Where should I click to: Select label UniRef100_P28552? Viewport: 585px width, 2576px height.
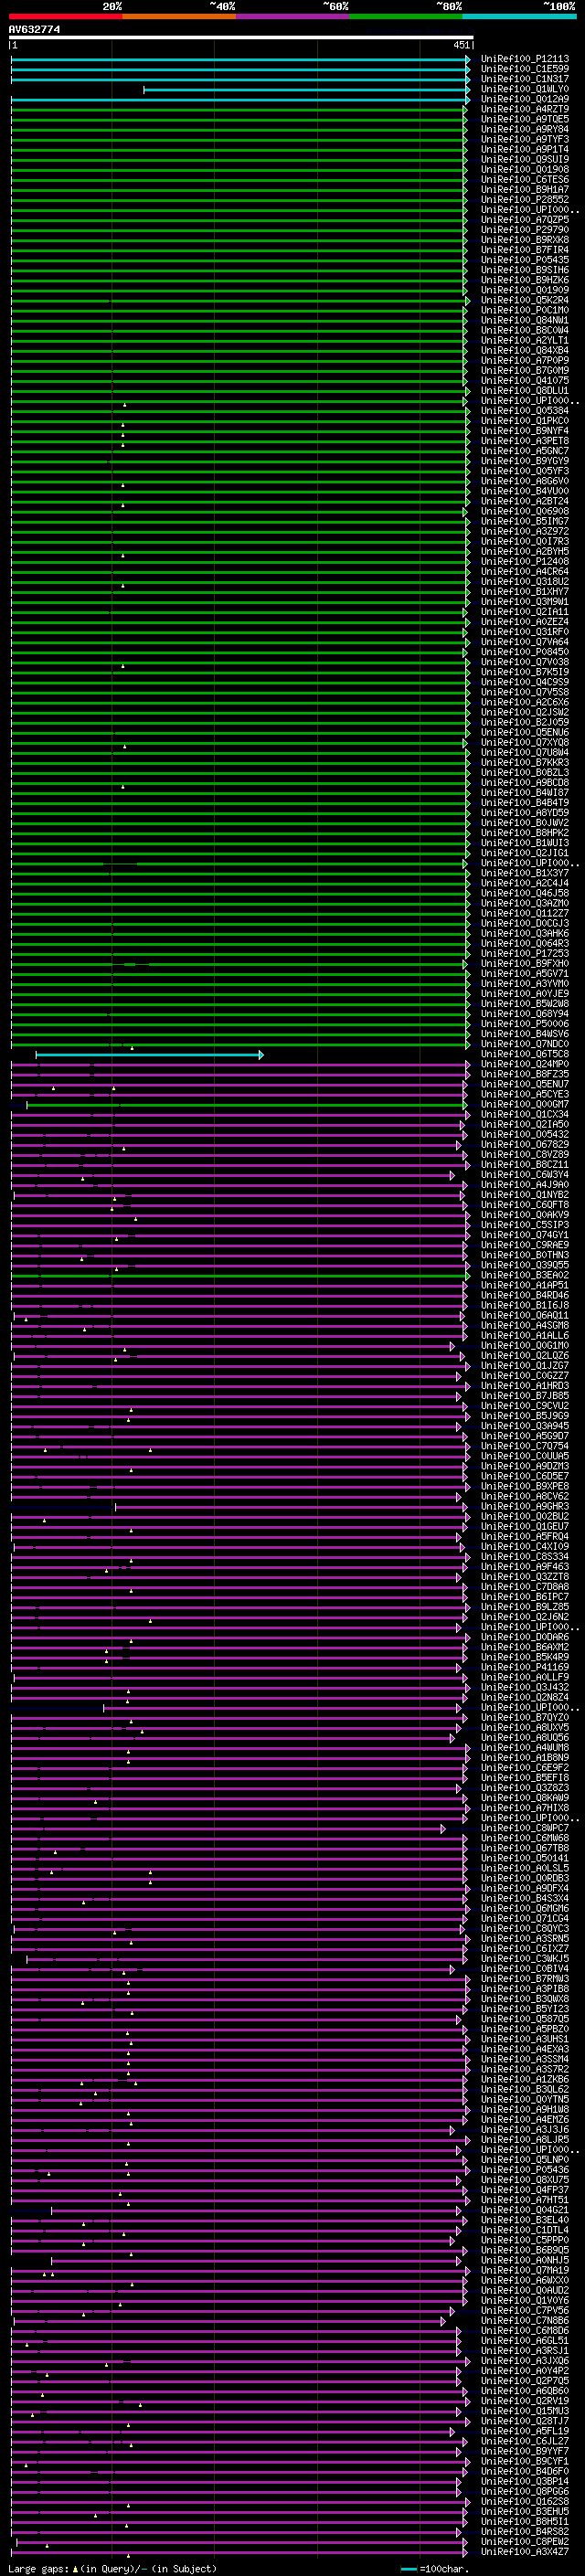coord(525,199)
